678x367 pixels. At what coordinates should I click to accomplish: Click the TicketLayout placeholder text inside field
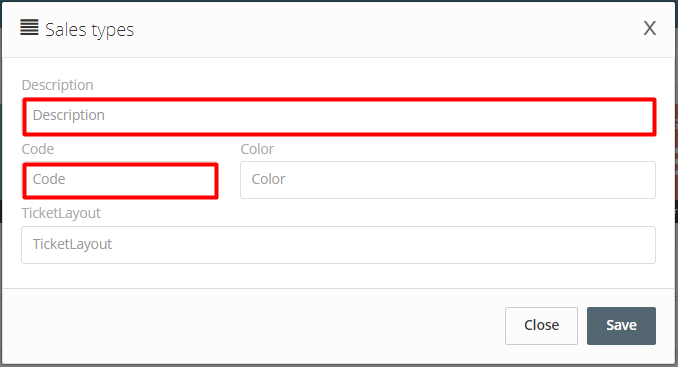click(x=72, y=244)
